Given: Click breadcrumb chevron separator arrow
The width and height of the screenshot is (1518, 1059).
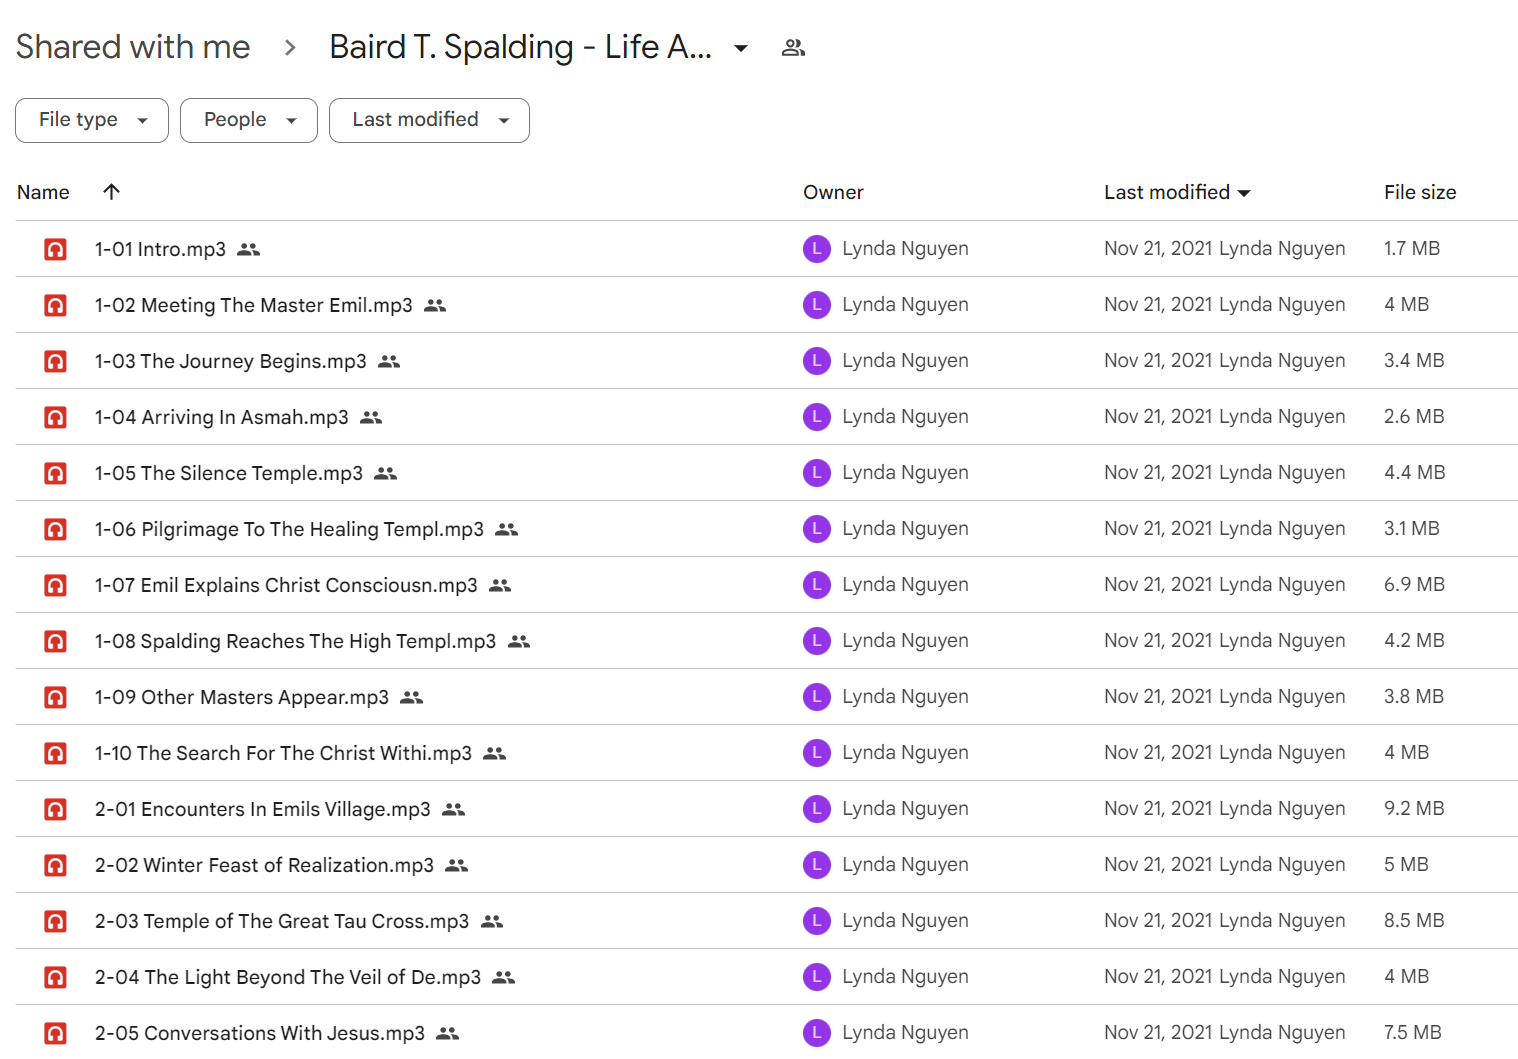Looking at the screenshot, I should pyautogui.click(x=290, y=47).
